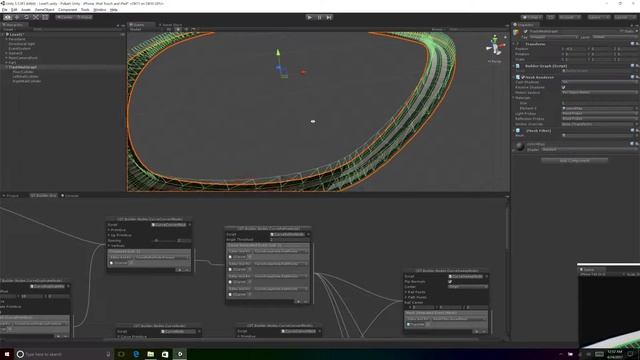Open the Hierarchy Create dropdown
640x360 pixels.
[9, 29]
